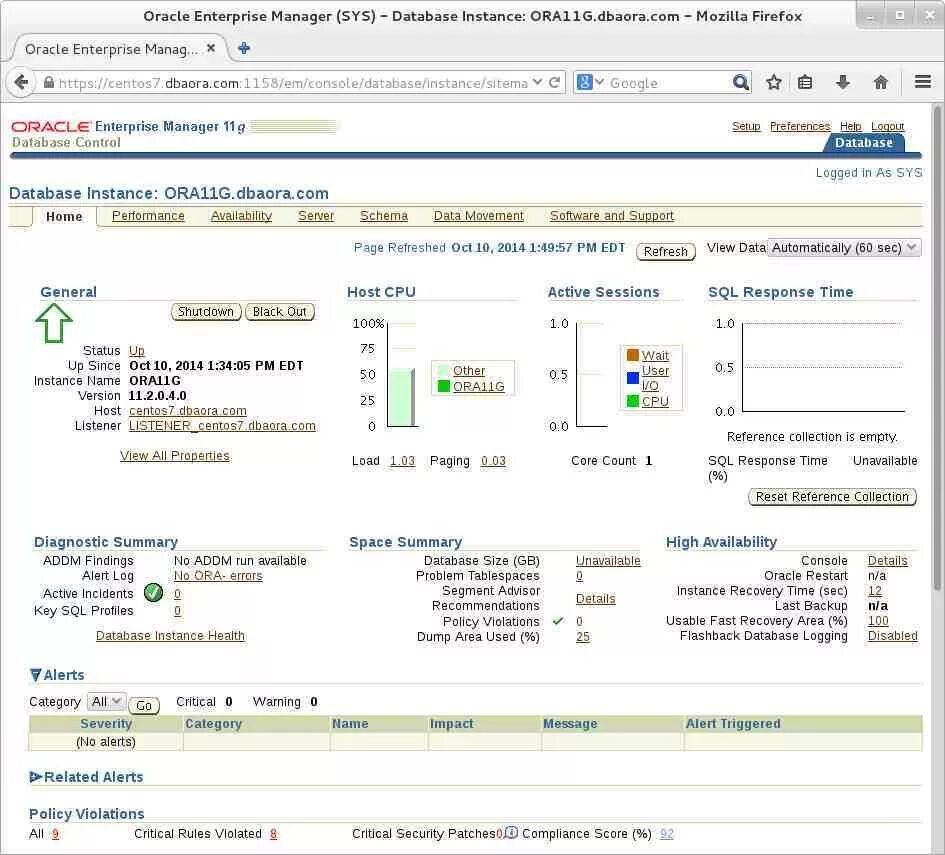Go back with the browser back arrow
The width and height of the screenshot is (945, 855).
[21, 83]
